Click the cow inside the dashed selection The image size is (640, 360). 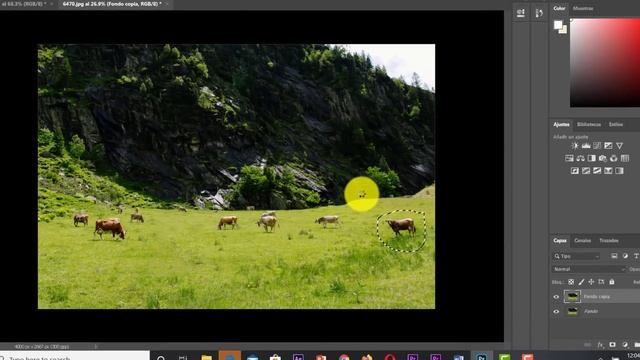point(401,226)
